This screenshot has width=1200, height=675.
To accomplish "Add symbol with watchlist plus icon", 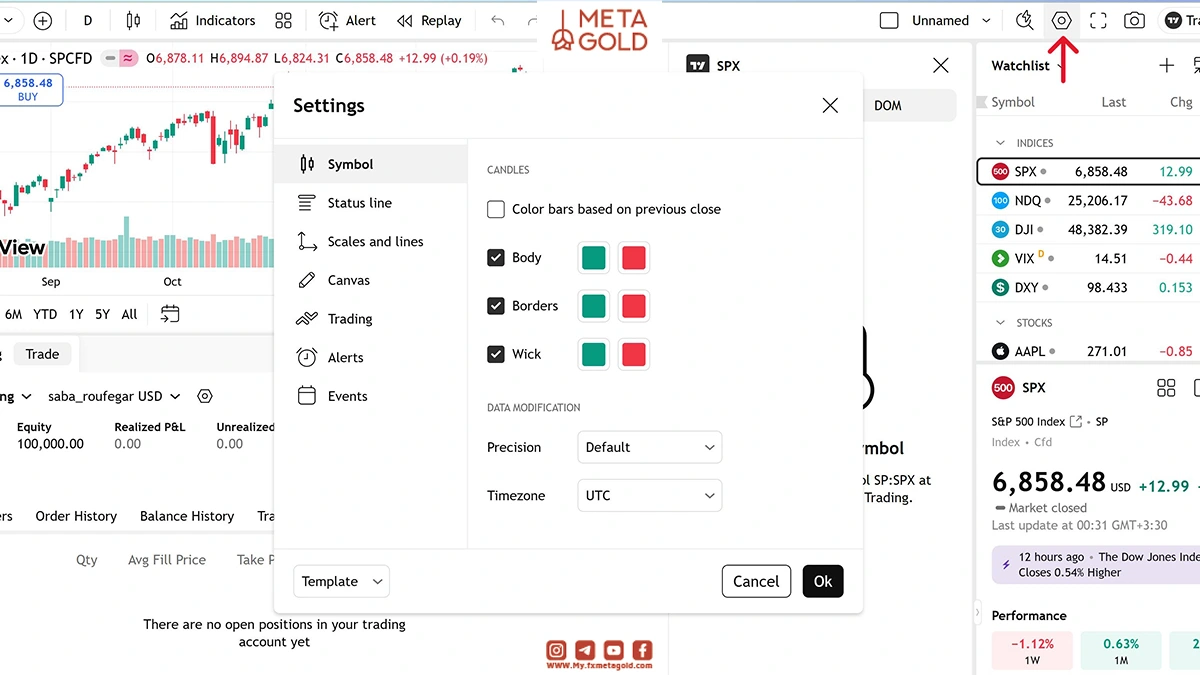I will [1166, 65].
